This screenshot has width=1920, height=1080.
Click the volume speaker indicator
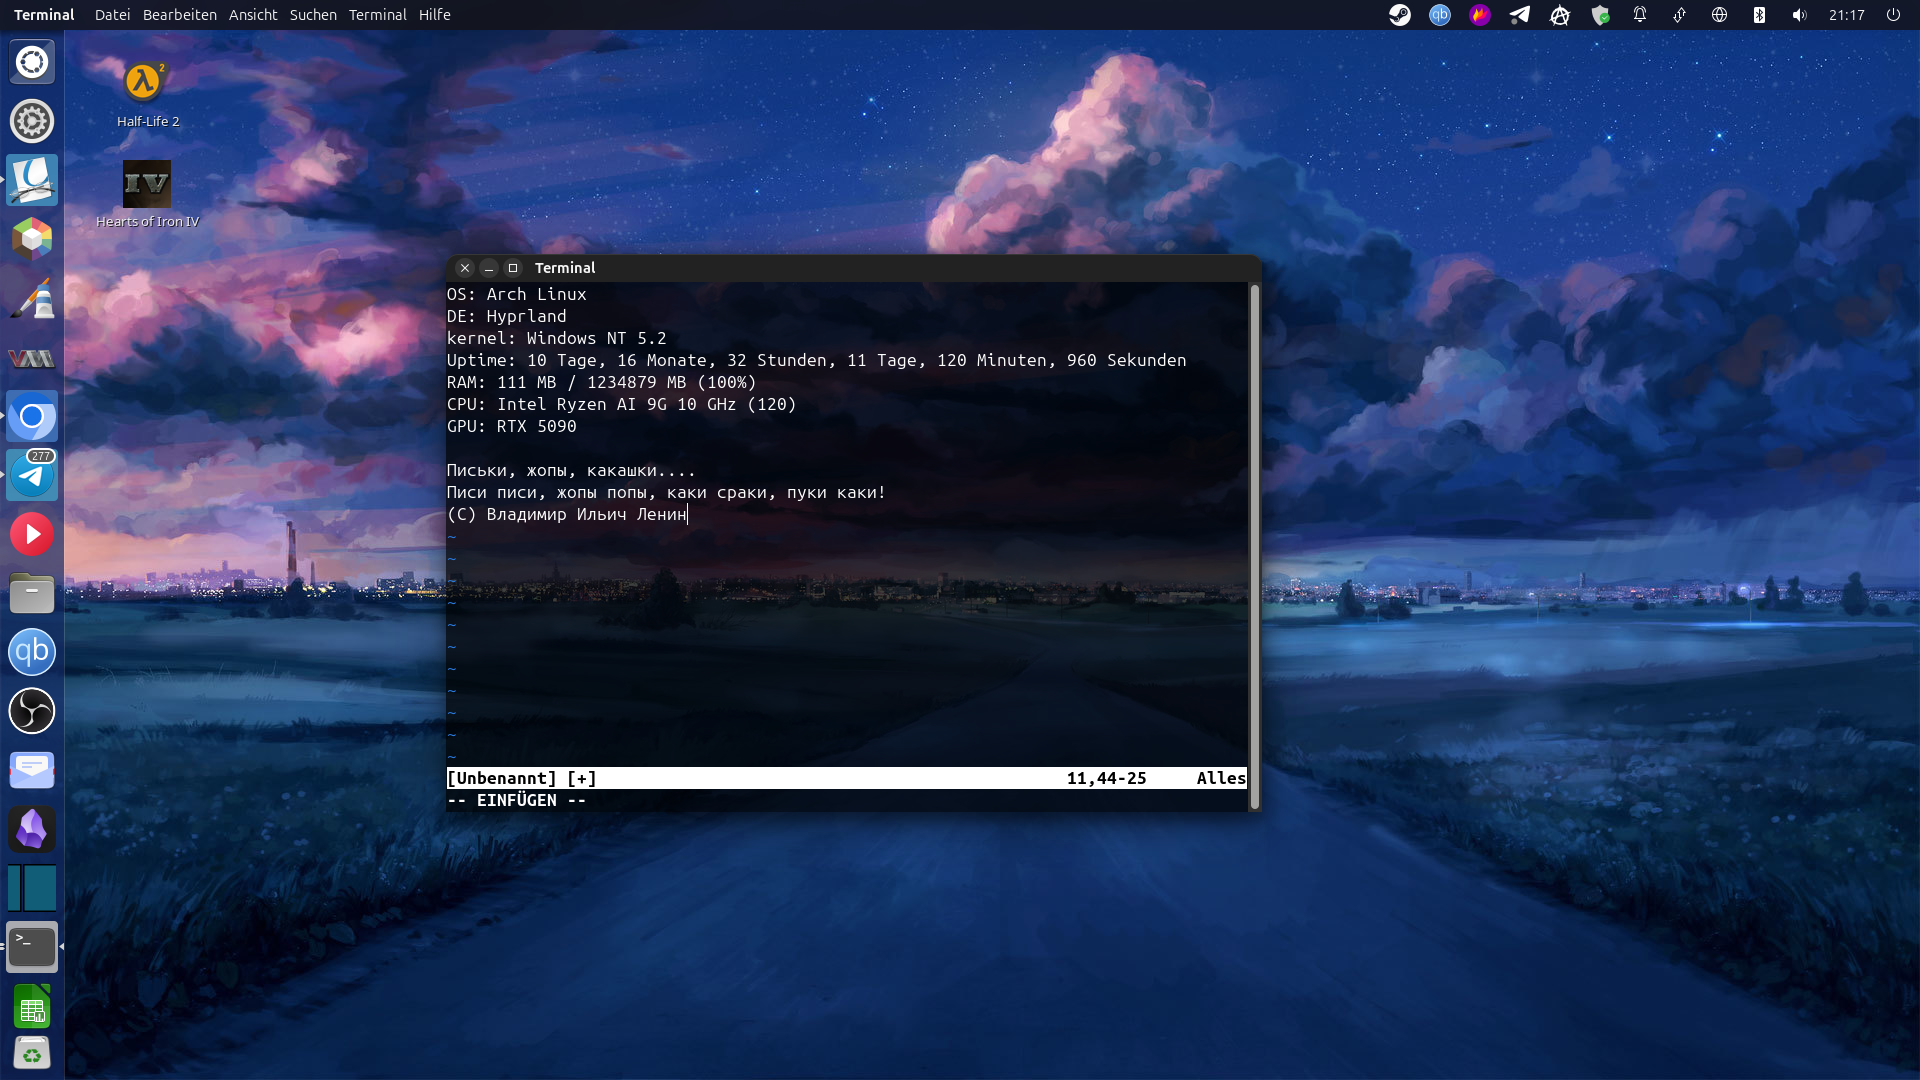click(x=1799, y=15)
